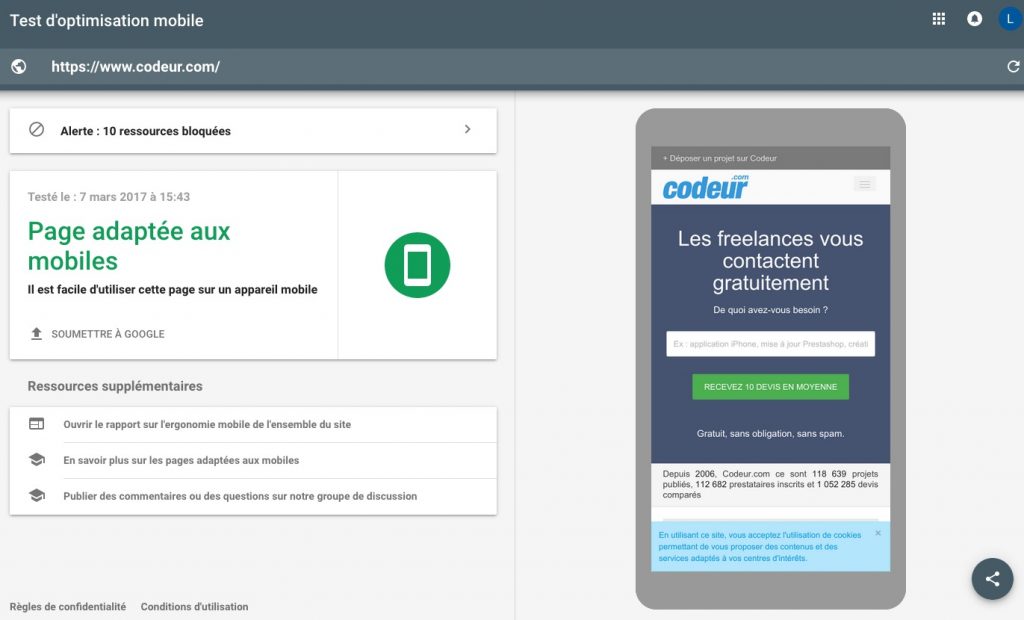Open En savoir plus sur les pages adaptées
1024x620 pixels.
(x=181, y=460)
